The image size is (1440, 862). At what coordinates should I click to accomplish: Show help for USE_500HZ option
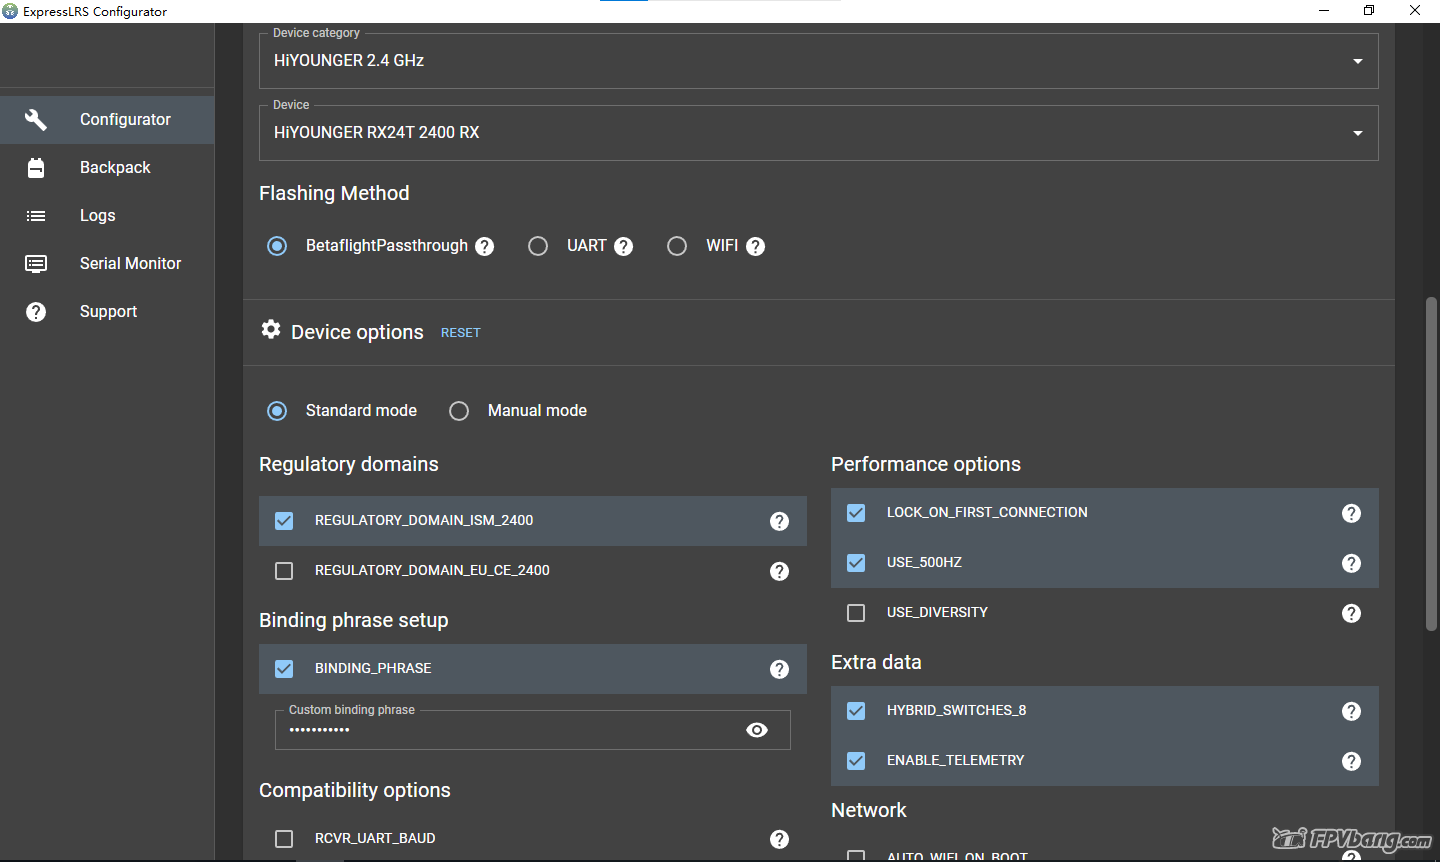(x=1352, y=563)
